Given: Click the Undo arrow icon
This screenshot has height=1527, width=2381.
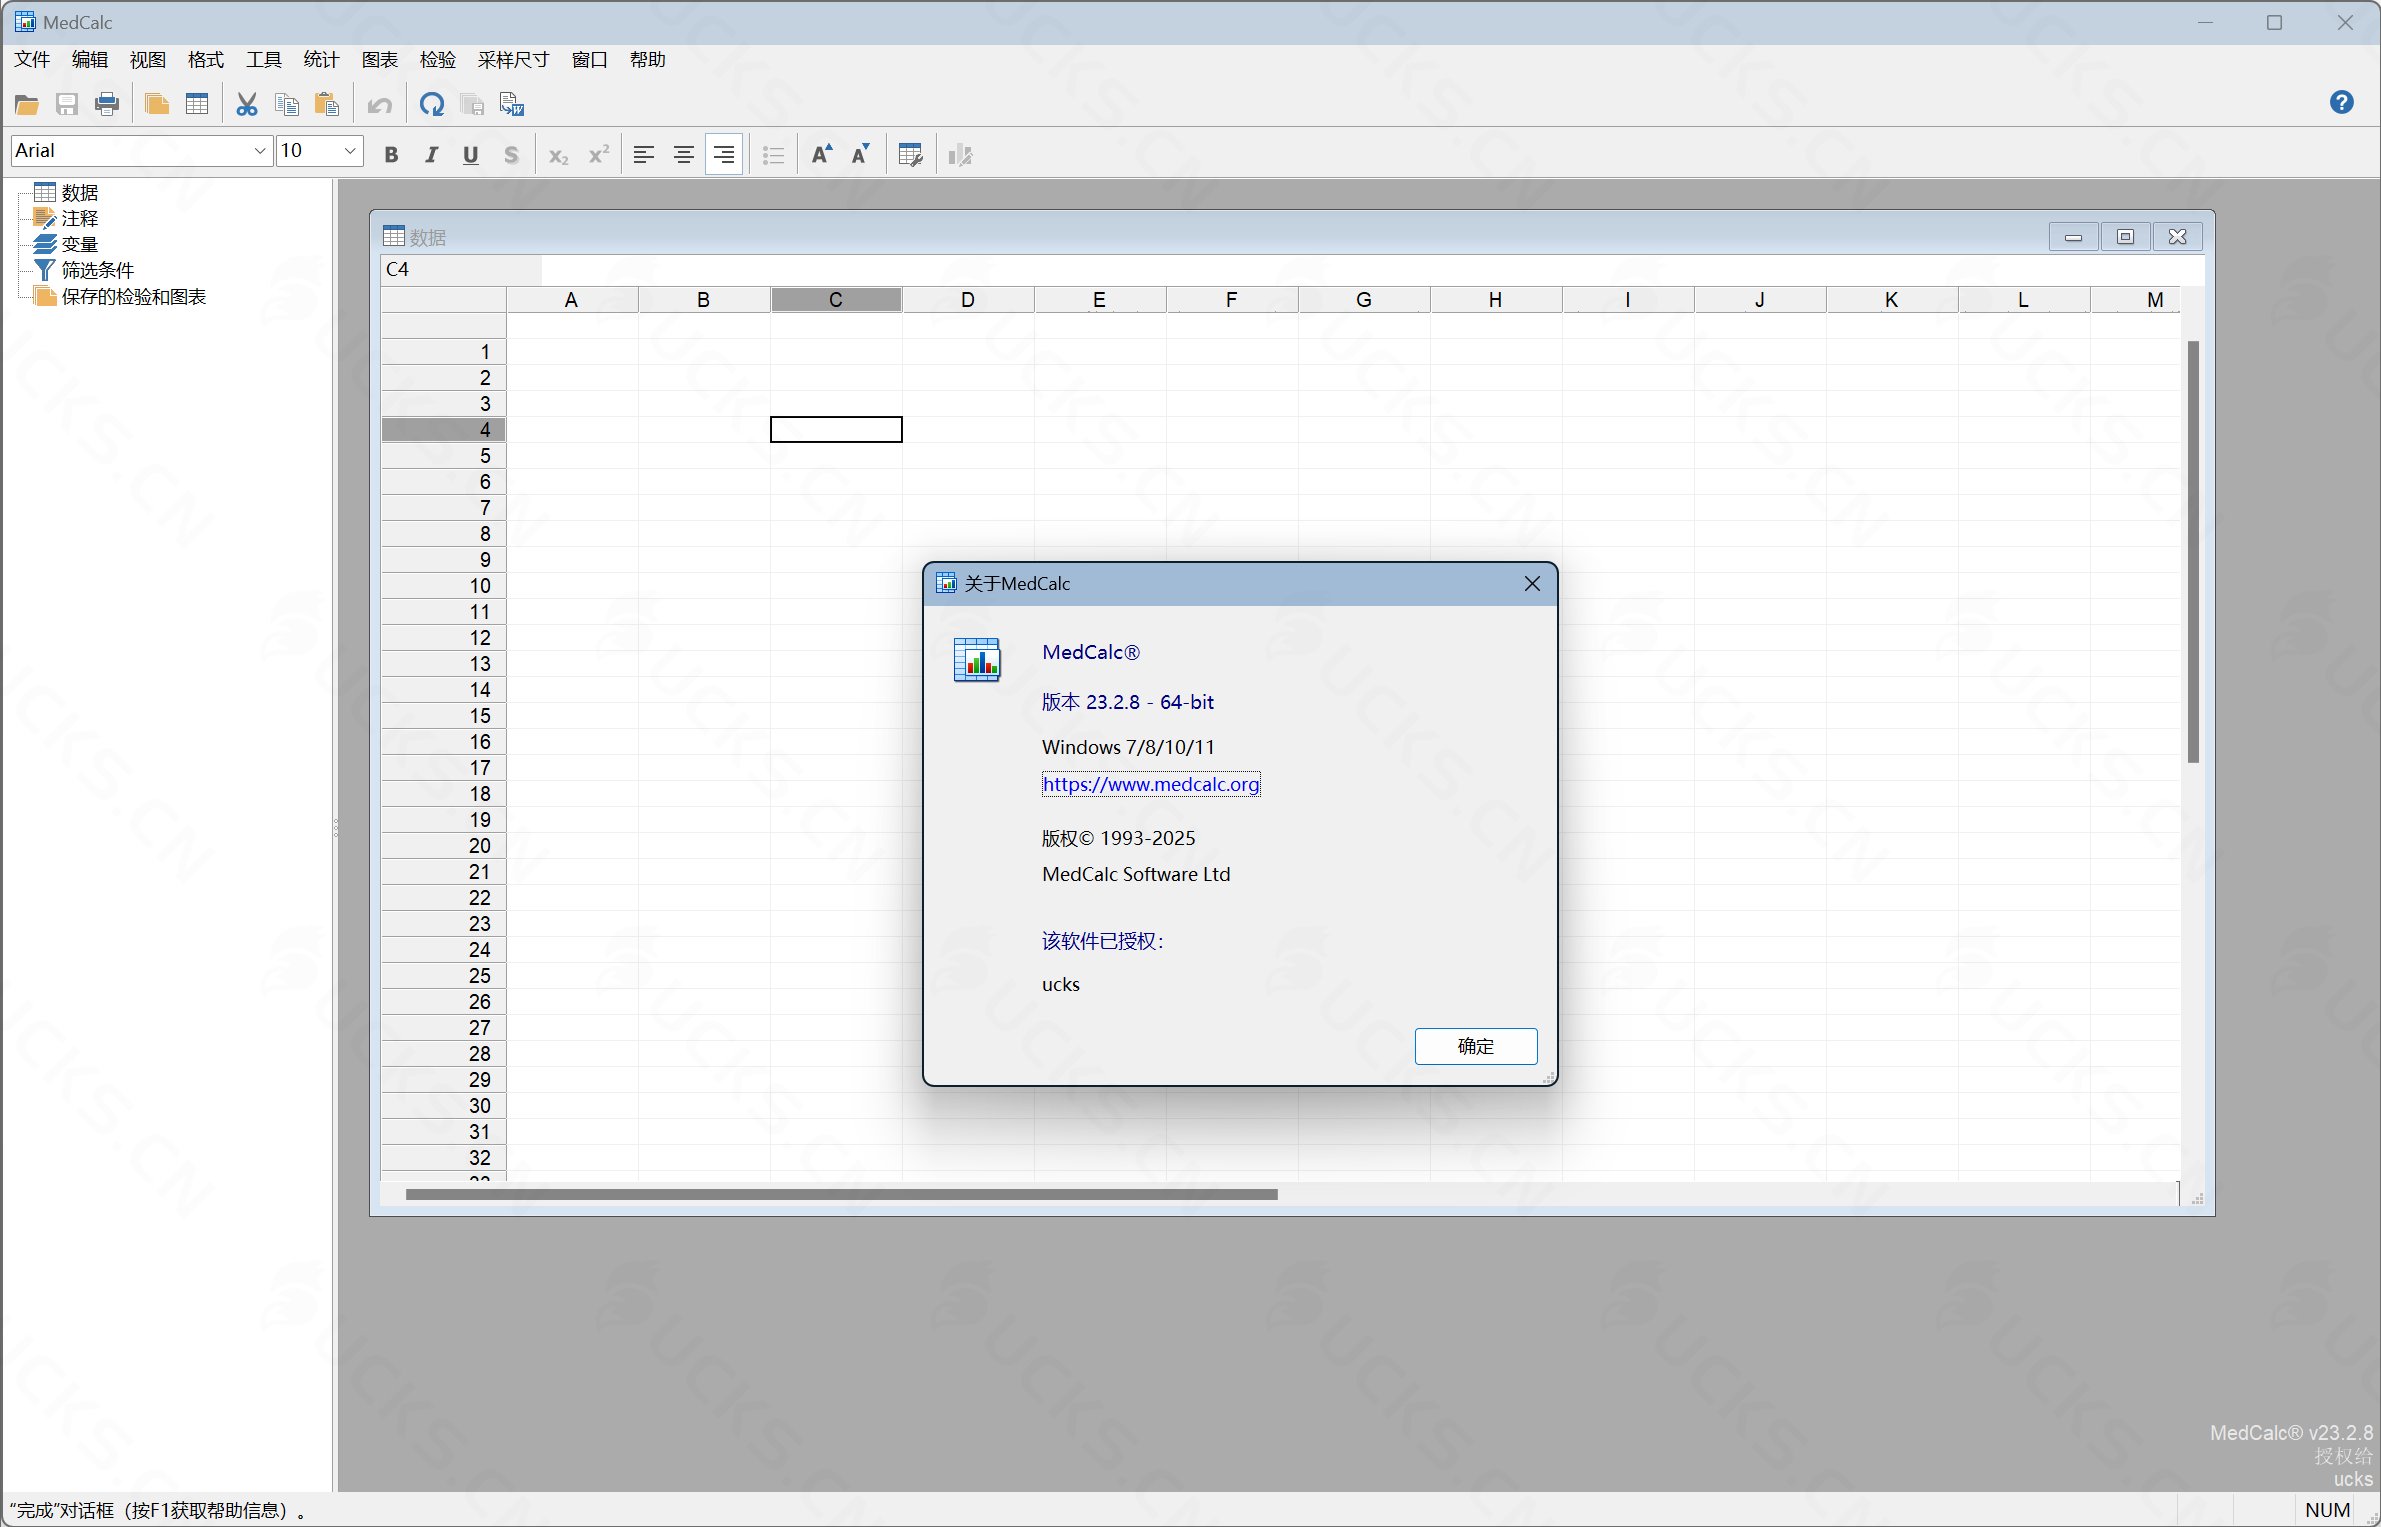Looking at the screenshot, I should [379, 104].
